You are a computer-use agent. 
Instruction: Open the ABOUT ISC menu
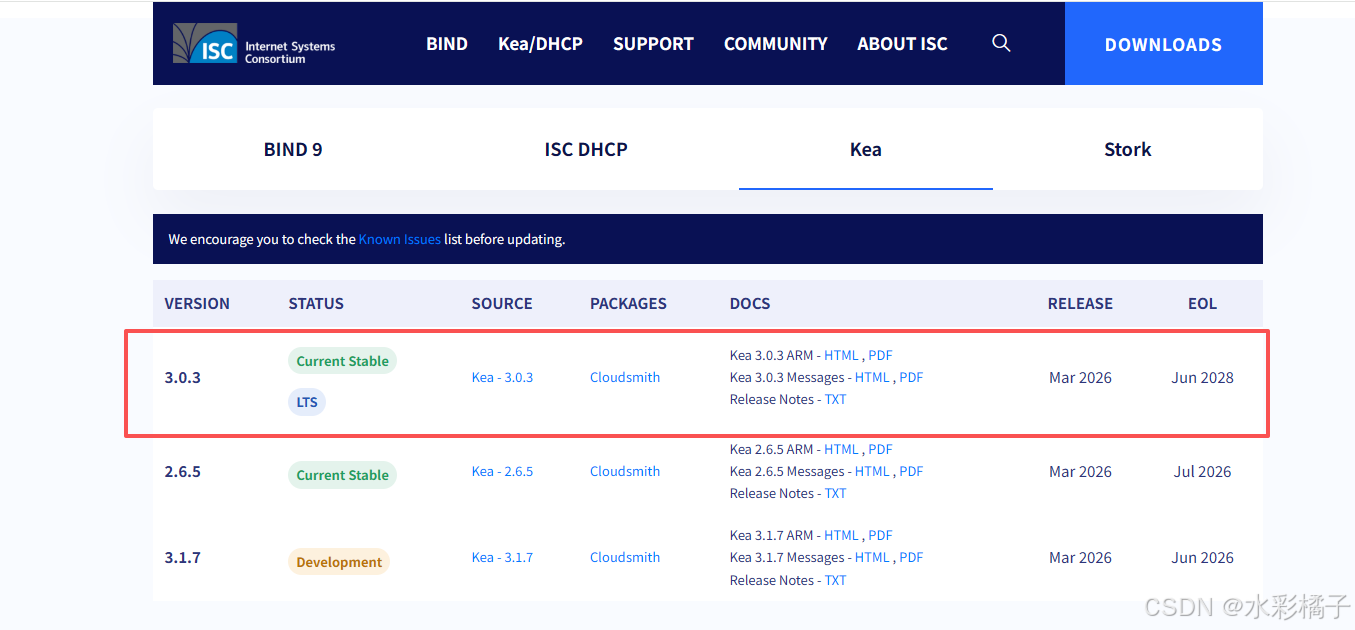click(x=902, y=44)
